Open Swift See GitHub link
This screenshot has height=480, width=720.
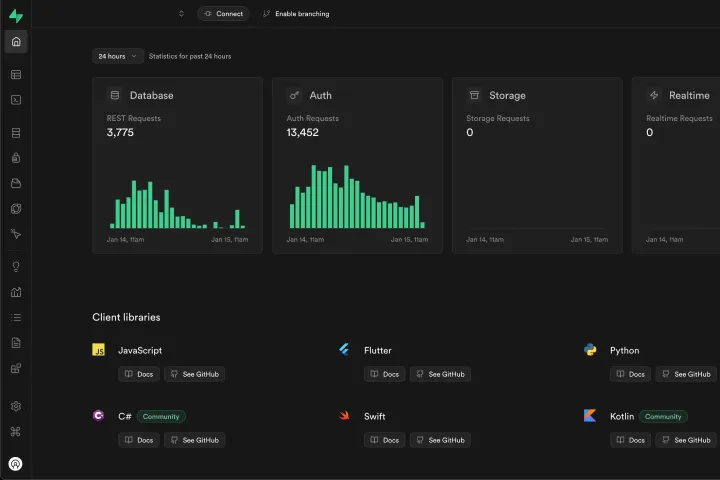[440, 440]
